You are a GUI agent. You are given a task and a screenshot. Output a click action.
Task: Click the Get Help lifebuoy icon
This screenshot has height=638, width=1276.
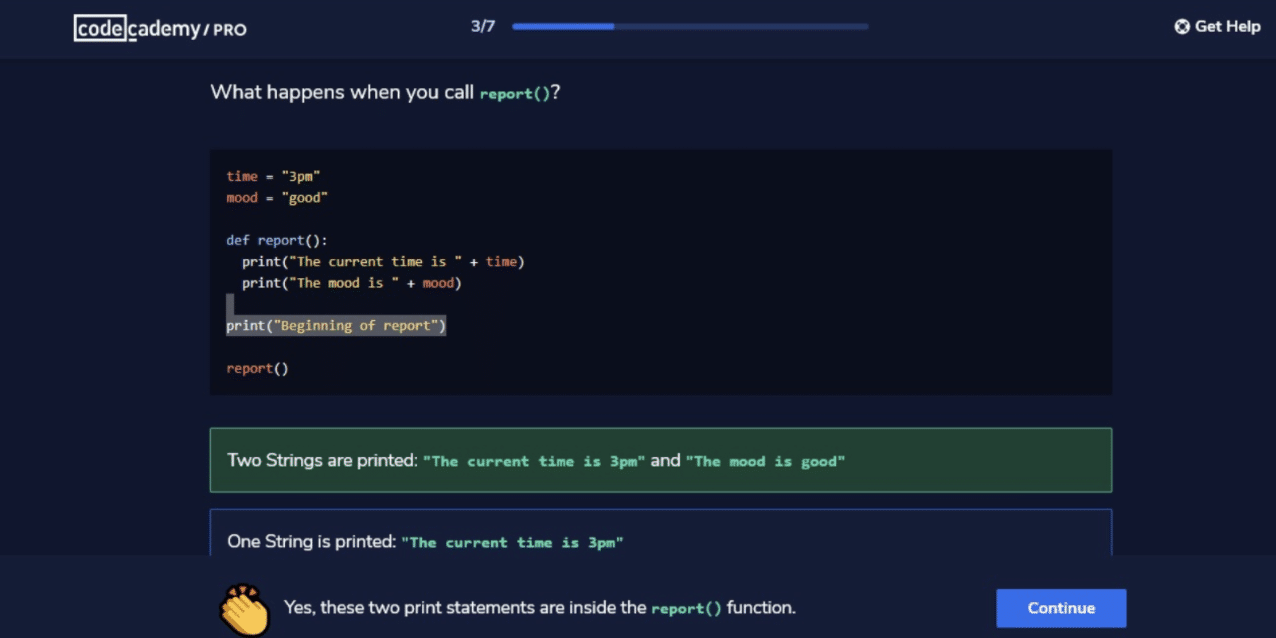point(1182,27)
